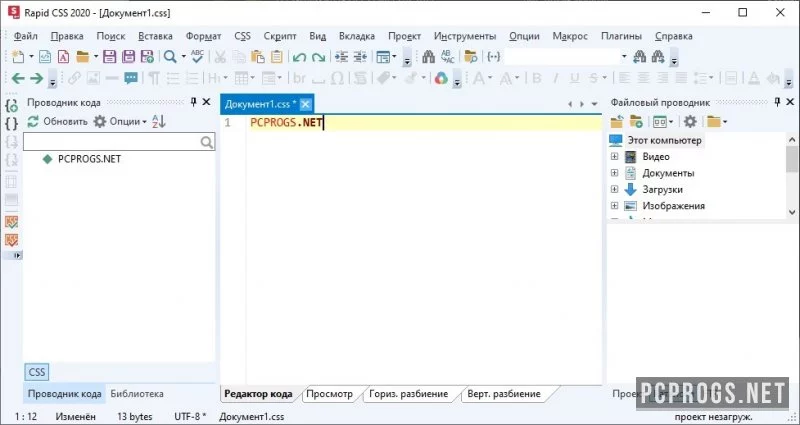The image size is (800, 425).
Task: Click the file explorer scrollbar down arrow
Action: [x=791, y=212]
